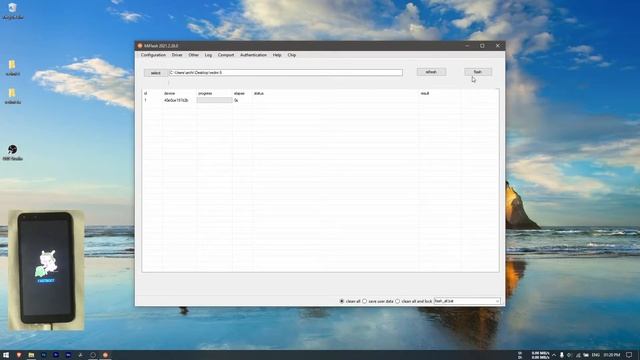Select device row 1 in the list
The image size is (640, 360).
point(320,100)
